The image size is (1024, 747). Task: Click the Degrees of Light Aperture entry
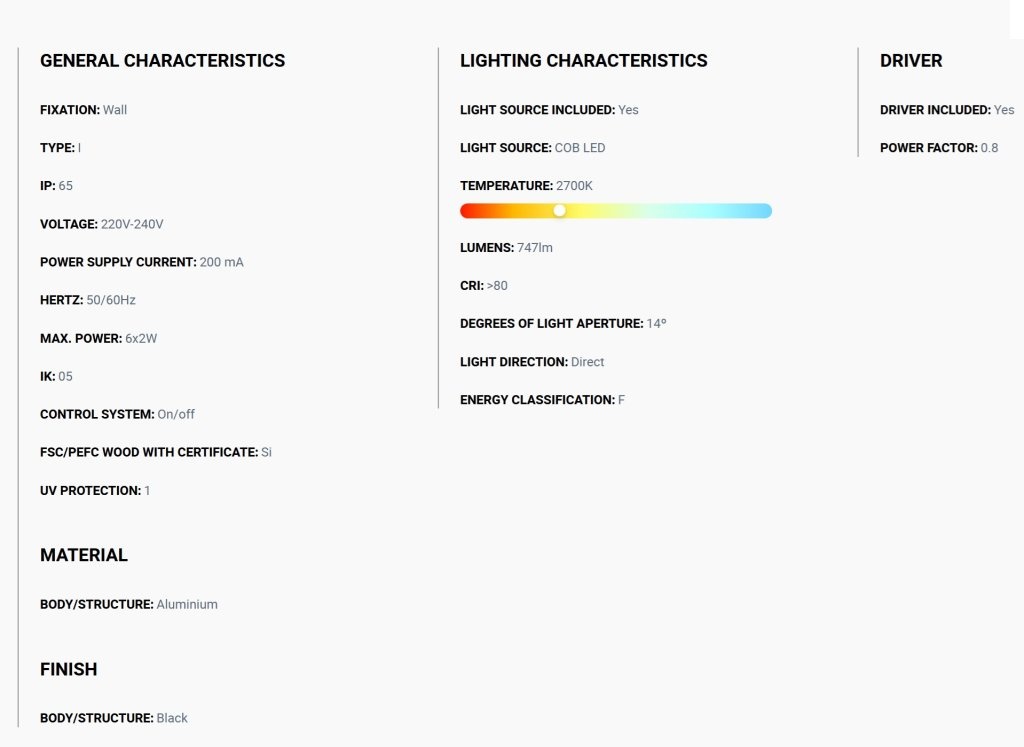(563, 323)
